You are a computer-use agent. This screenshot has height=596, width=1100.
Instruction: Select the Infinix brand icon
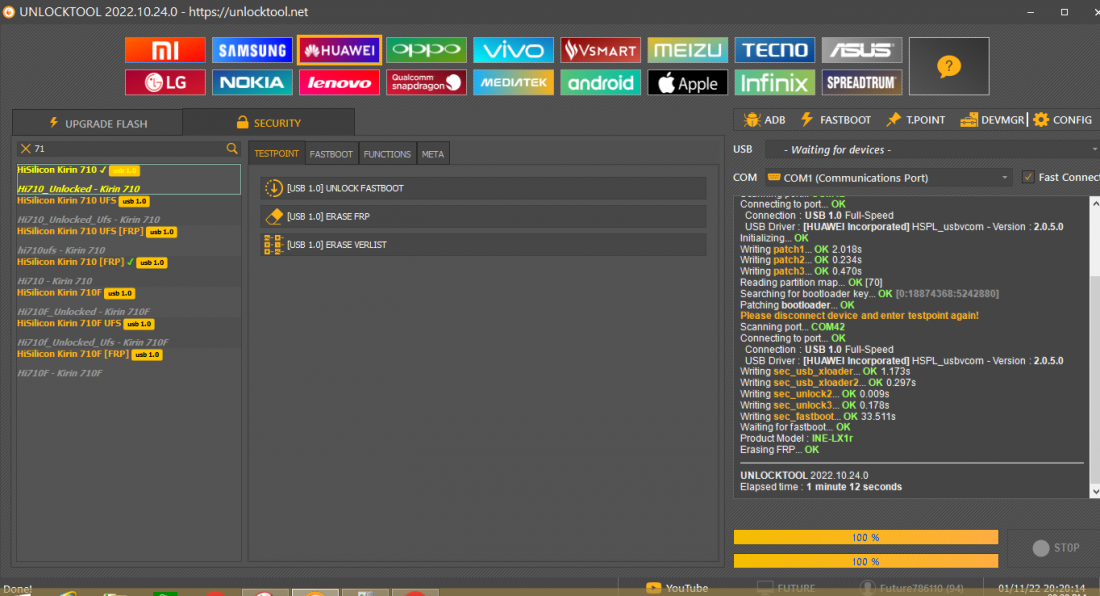click(774, 83)
